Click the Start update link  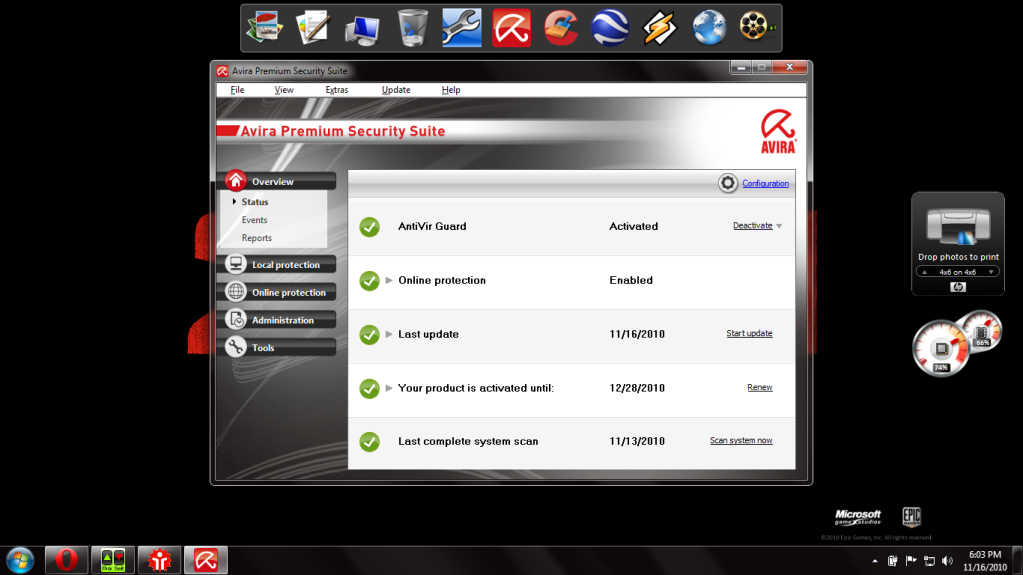pyautogui.click(x=749, y=334)
